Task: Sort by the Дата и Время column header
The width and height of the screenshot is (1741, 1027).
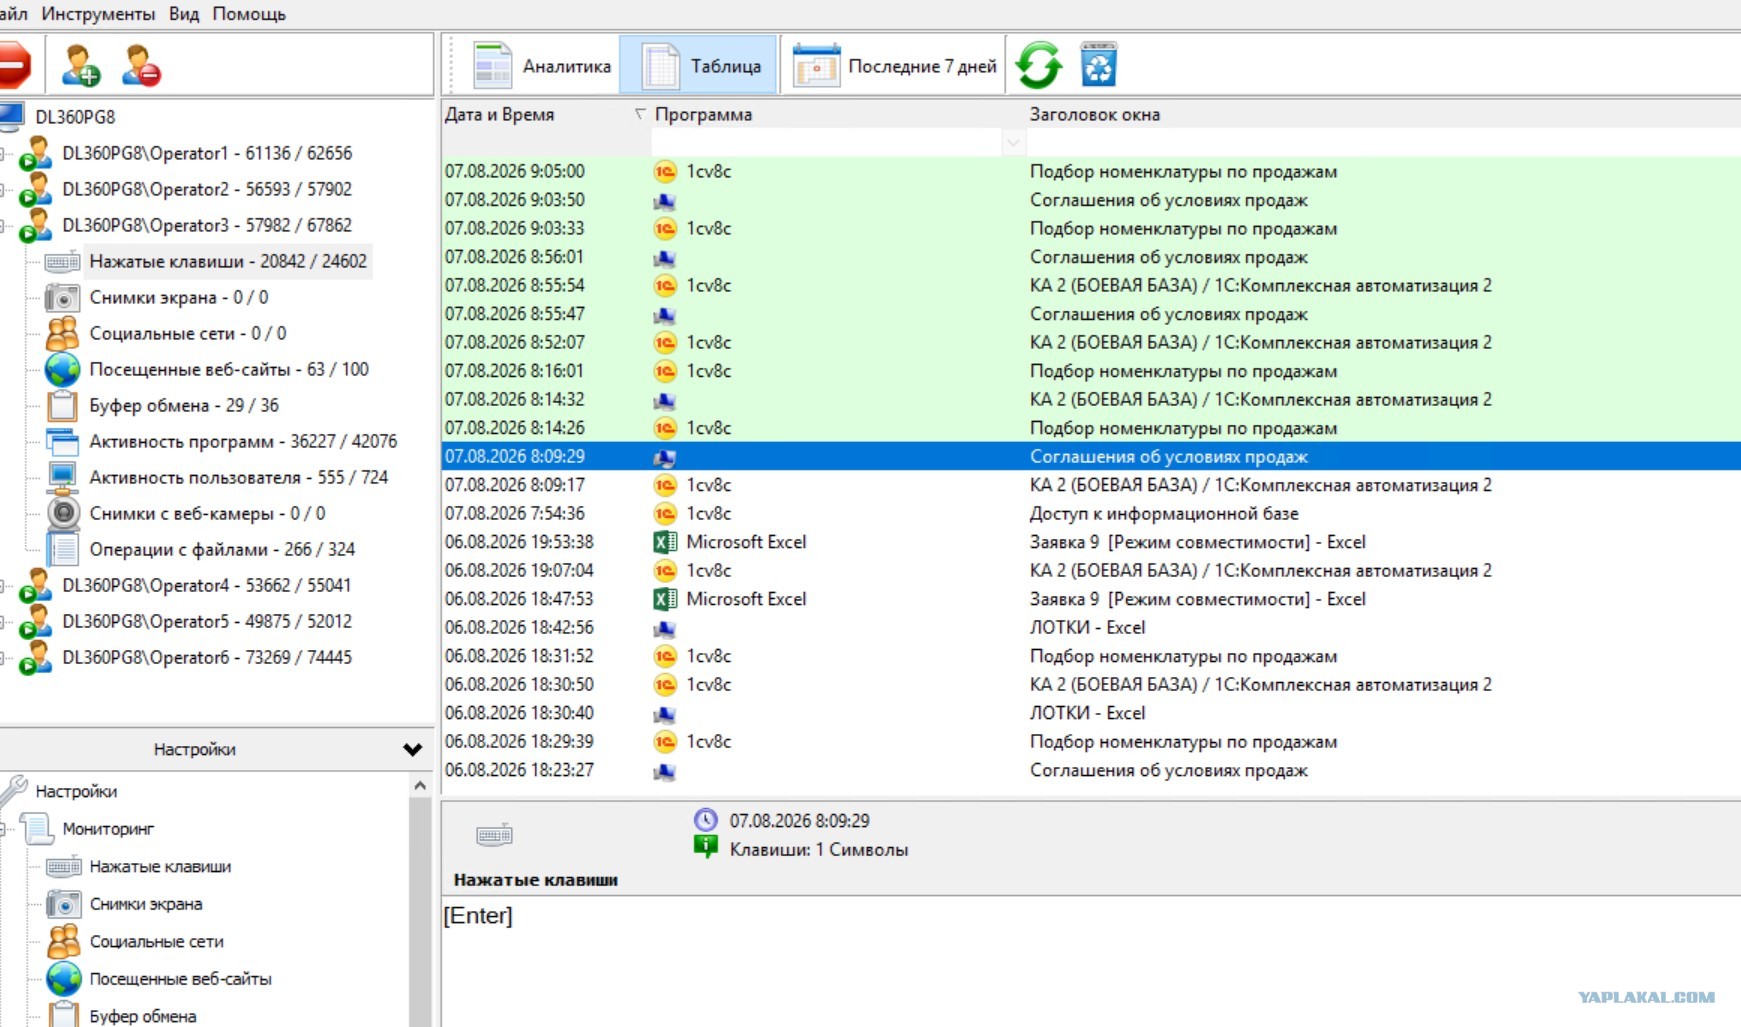Action: point(499,114)
